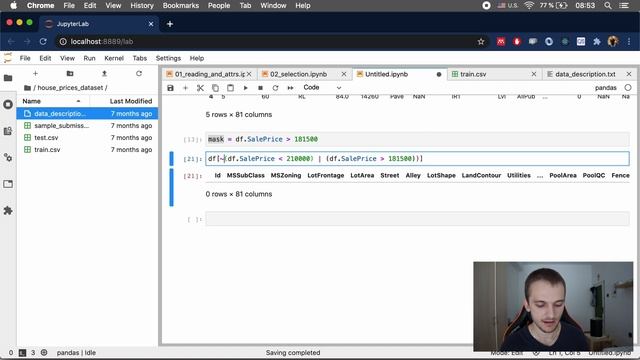Image resolution: width=640 pixels, height=360 pixels.
Task: Click the Chrome browser reload button
Action: (x=43, y=42)
